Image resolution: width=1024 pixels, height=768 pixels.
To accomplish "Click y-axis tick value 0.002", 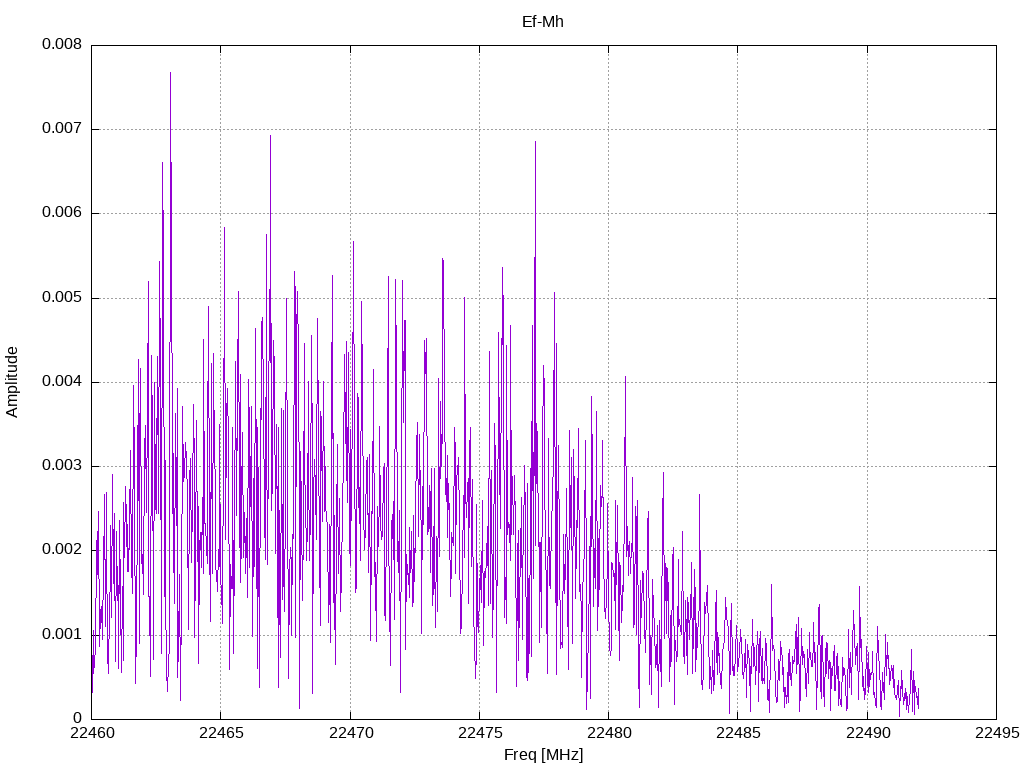I will pyautogui.click(x=62, y=549).
